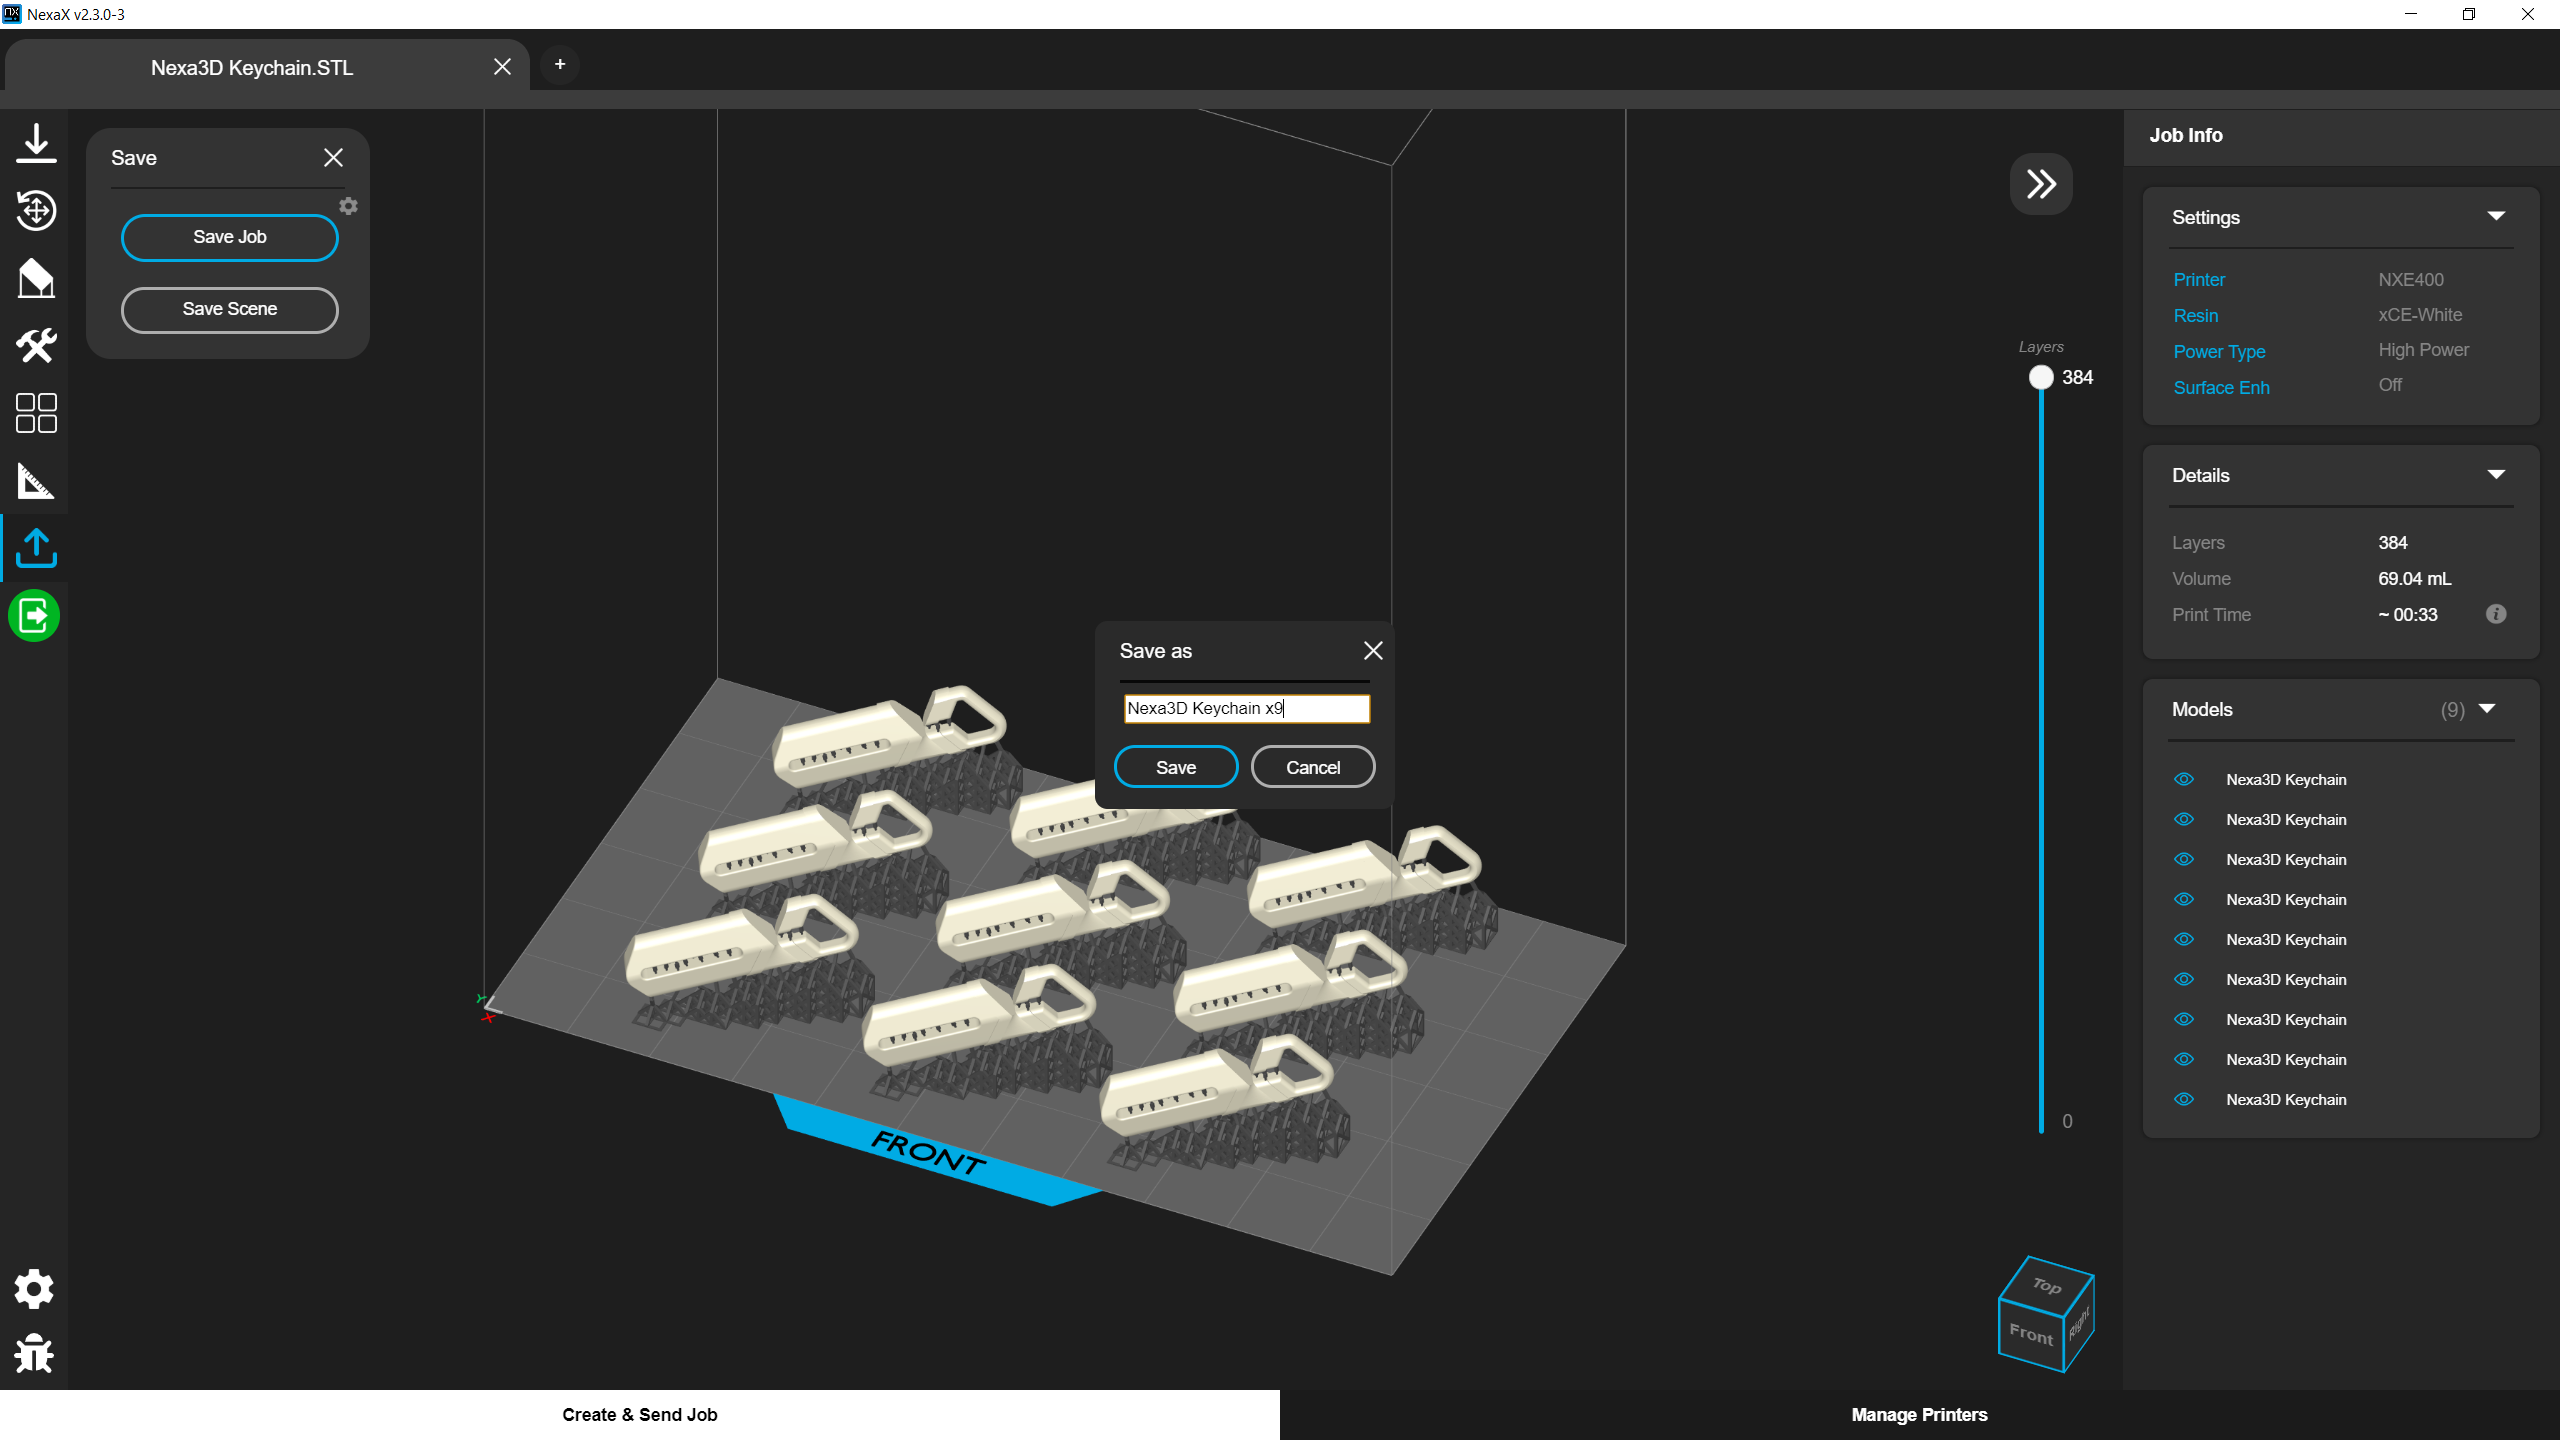2560x1440 pixels.
Task: Click the 69.04 mL volume value
Action: pyautogui.click(x=2414, y=579)
